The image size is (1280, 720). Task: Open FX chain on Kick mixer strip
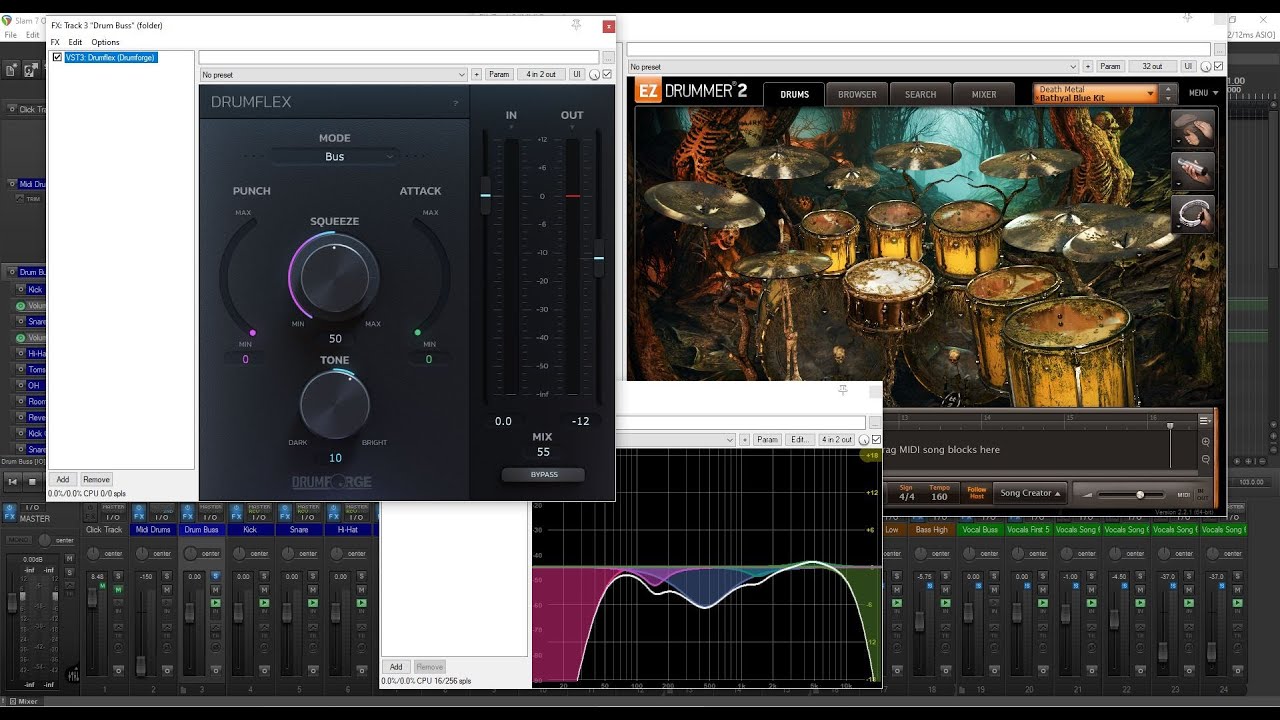tap(238, 517)
